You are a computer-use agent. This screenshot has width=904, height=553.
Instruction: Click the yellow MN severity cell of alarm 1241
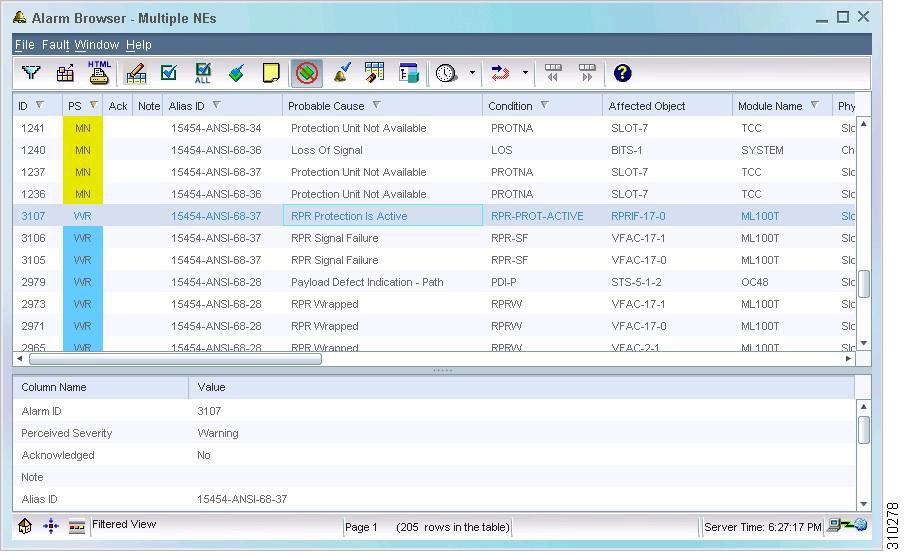pos(82,128)
